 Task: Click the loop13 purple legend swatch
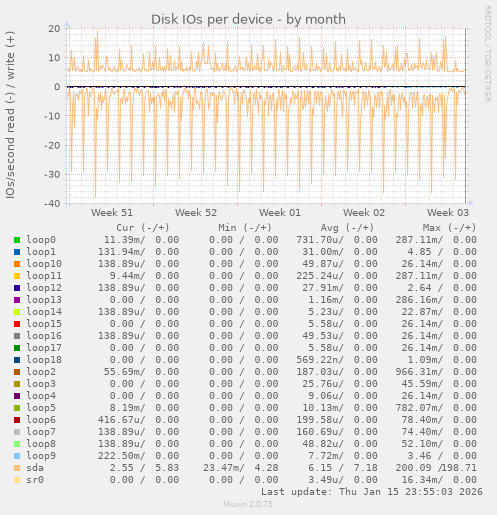[x=17, y=300]
